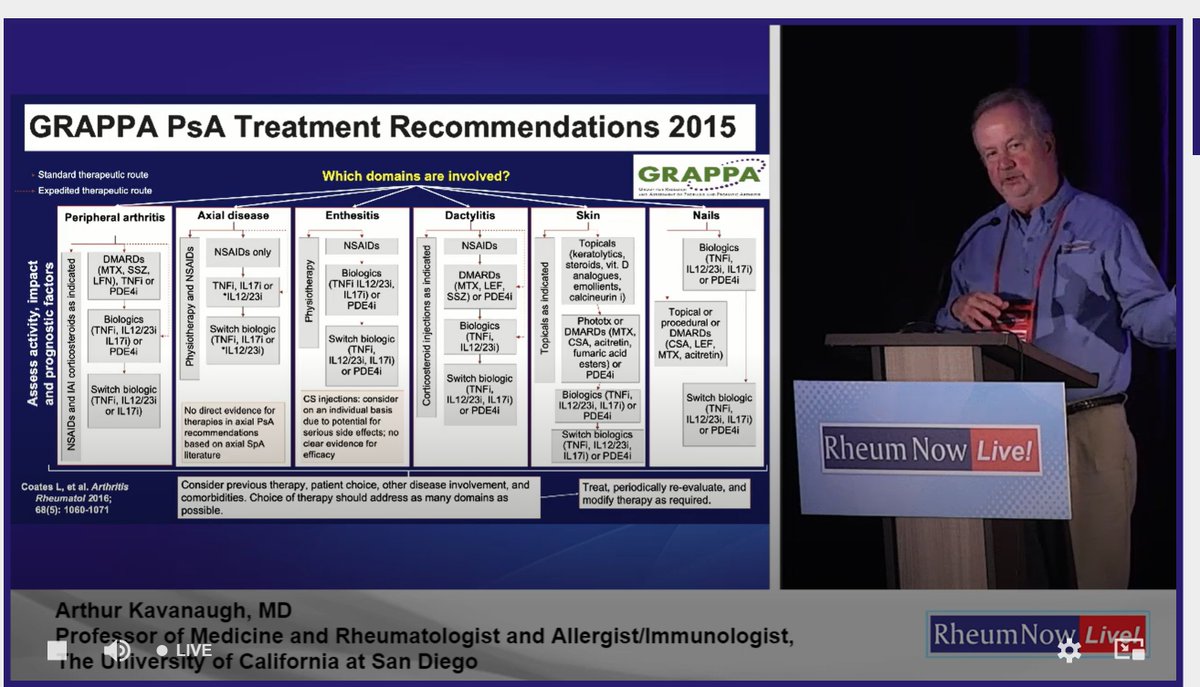Screen dimensions: 1200x687
Task: Click the 'Consider previous therapy, patient choice' box
Action: click(x=358, y=496)
